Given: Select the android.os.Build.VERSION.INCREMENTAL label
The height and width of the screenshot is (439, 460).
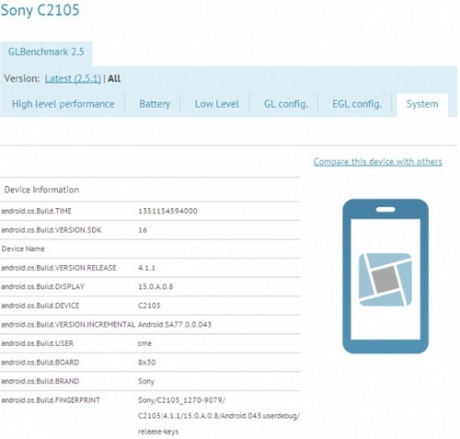Looking at the screenshot, I should click(68, 325).
